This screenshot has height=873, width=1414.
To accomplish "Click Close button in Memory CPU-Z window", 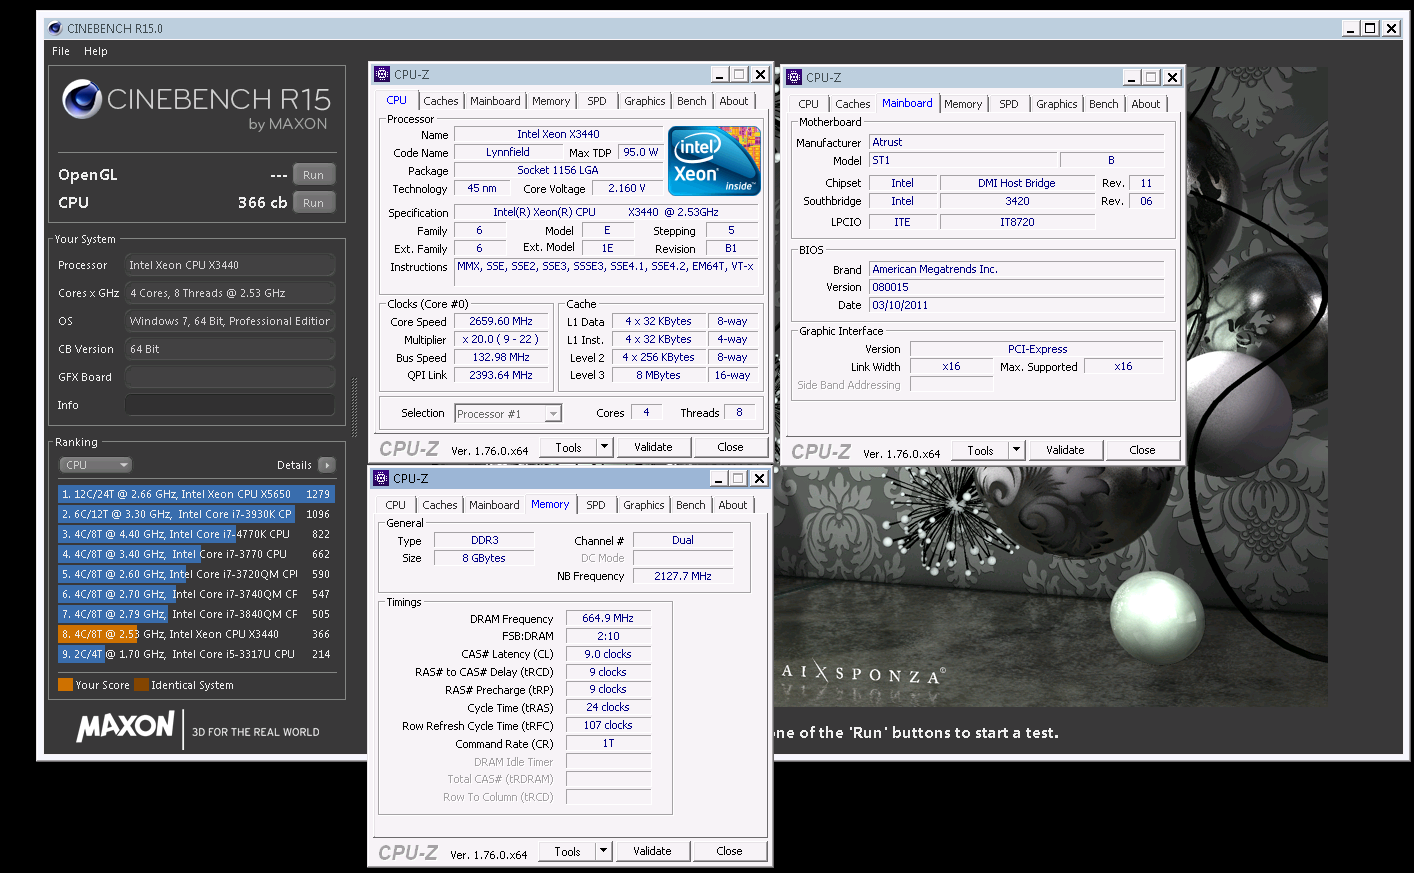I will 729,851.
